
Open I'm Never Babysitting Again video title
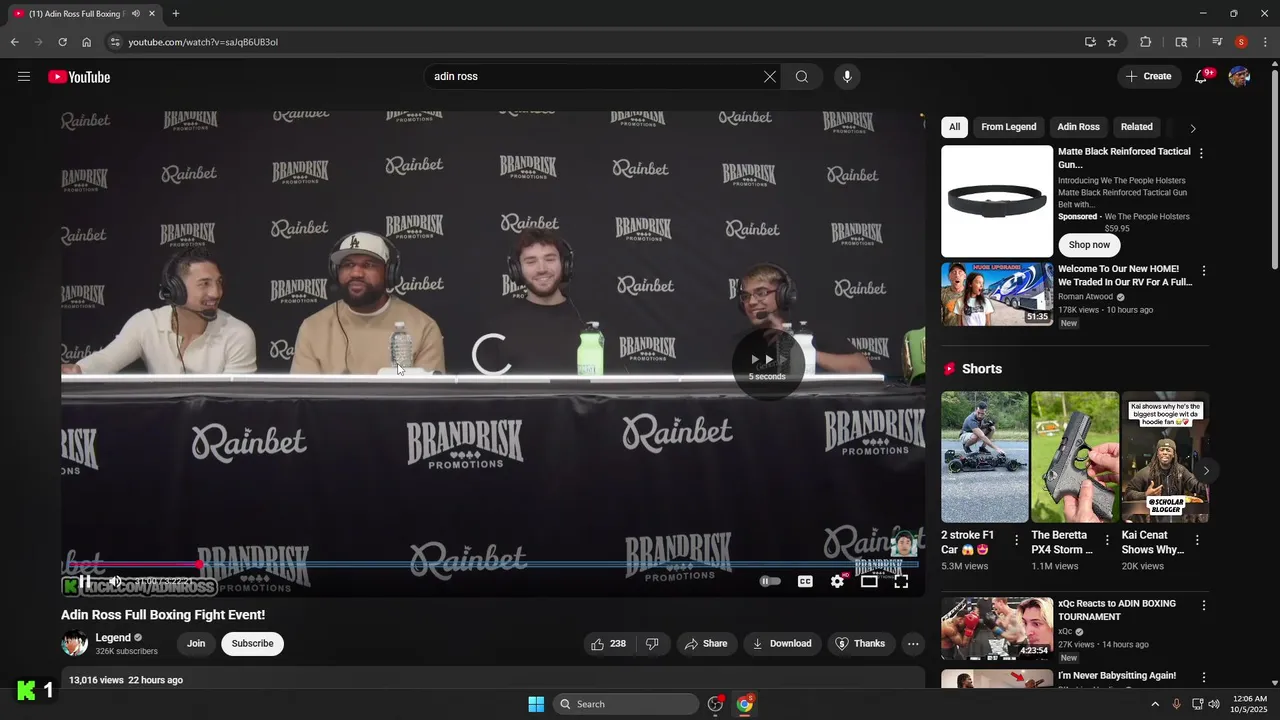(1117, 676)
